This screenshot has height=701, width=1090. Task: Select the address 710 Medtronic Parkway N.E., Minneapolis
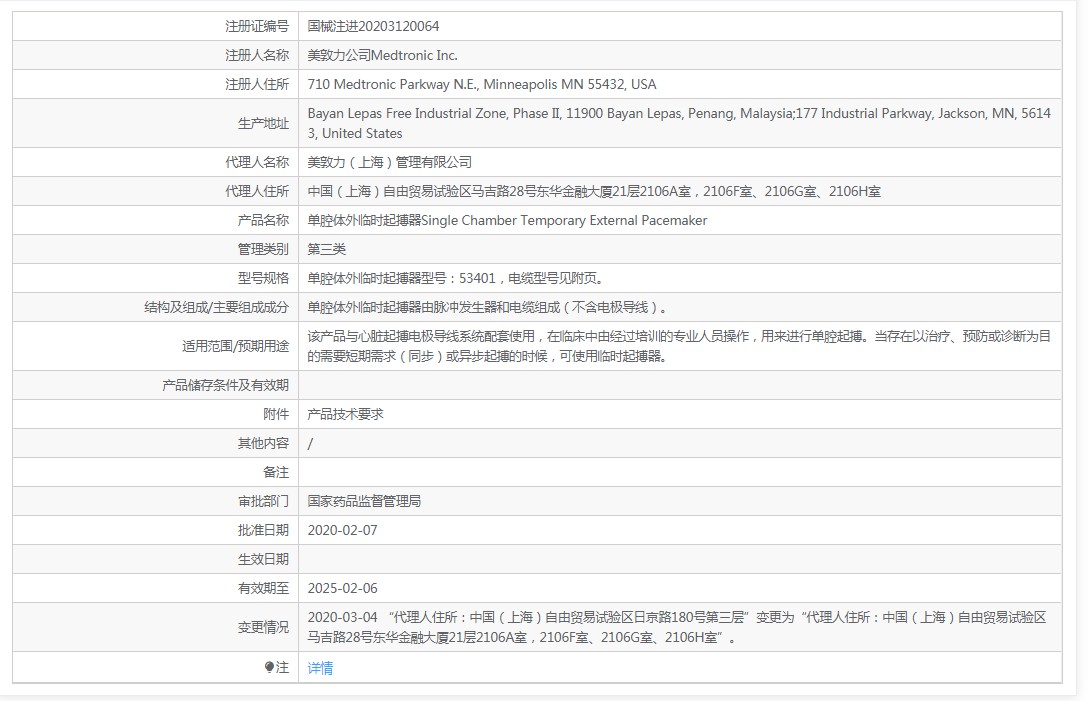pos(482,85)
